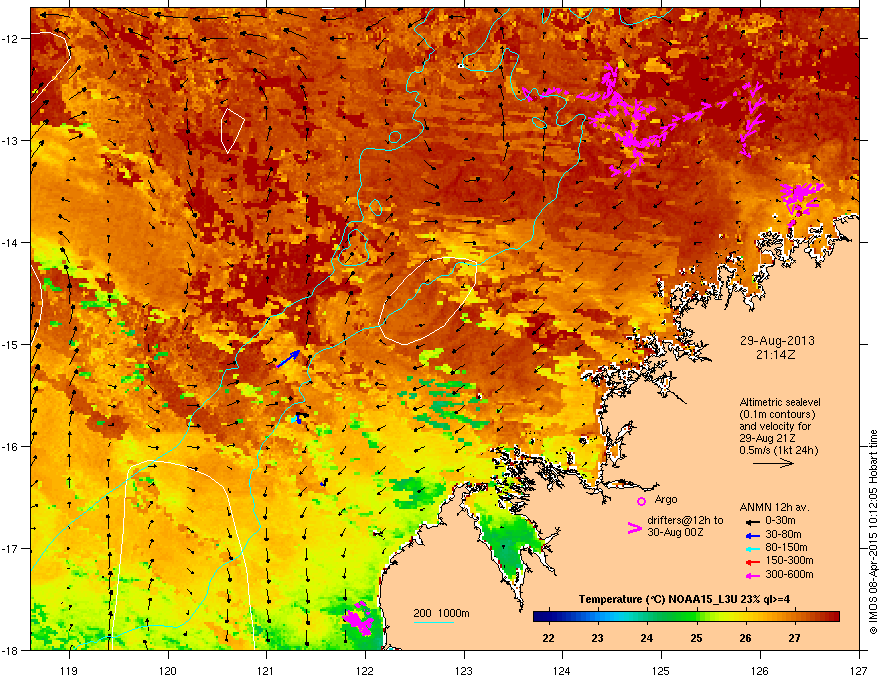Click the latitude axis label '-15'
The width and height of the screenshot is (880, 680).
coord(10,344)
